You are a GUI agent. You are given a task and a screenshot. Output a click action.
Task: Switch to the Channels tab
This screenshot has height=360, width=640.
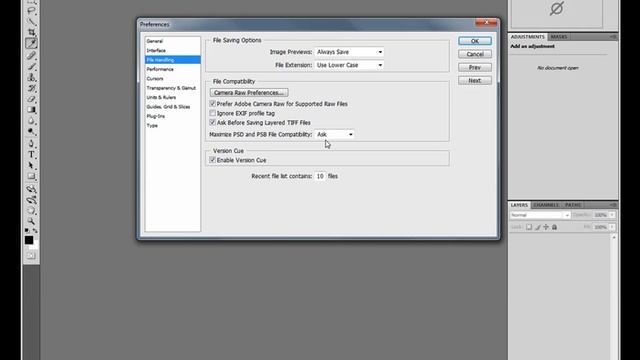pos(546,205)
